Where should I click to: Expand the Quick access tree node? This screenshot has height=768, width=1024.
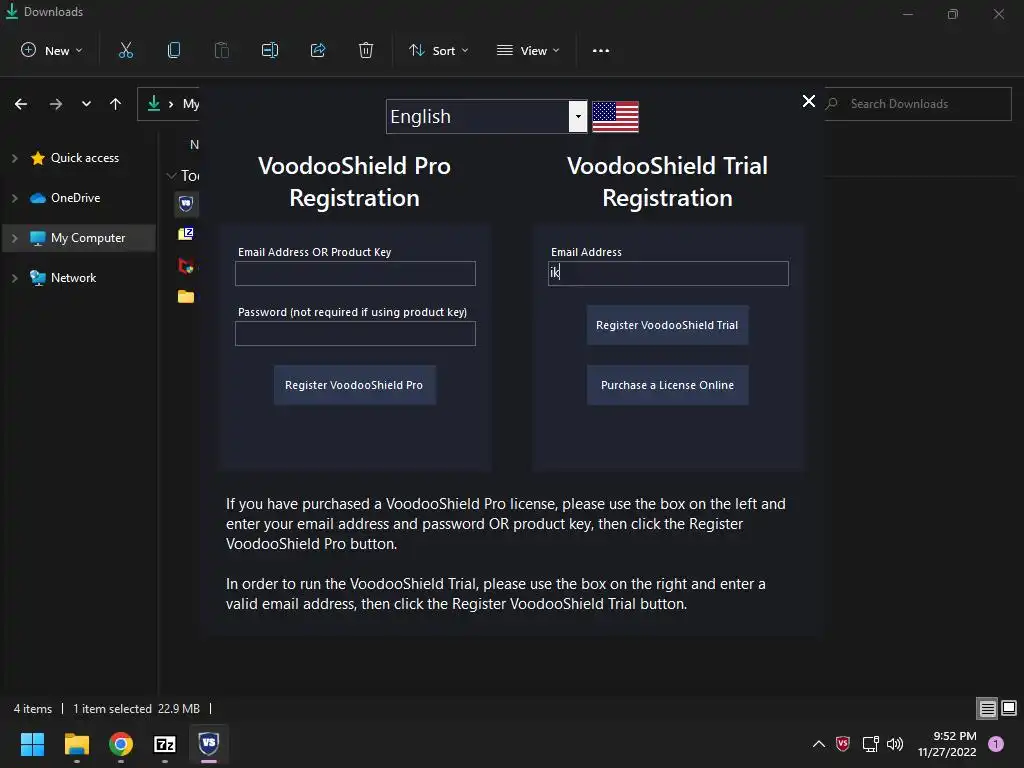tap(14, 158)
